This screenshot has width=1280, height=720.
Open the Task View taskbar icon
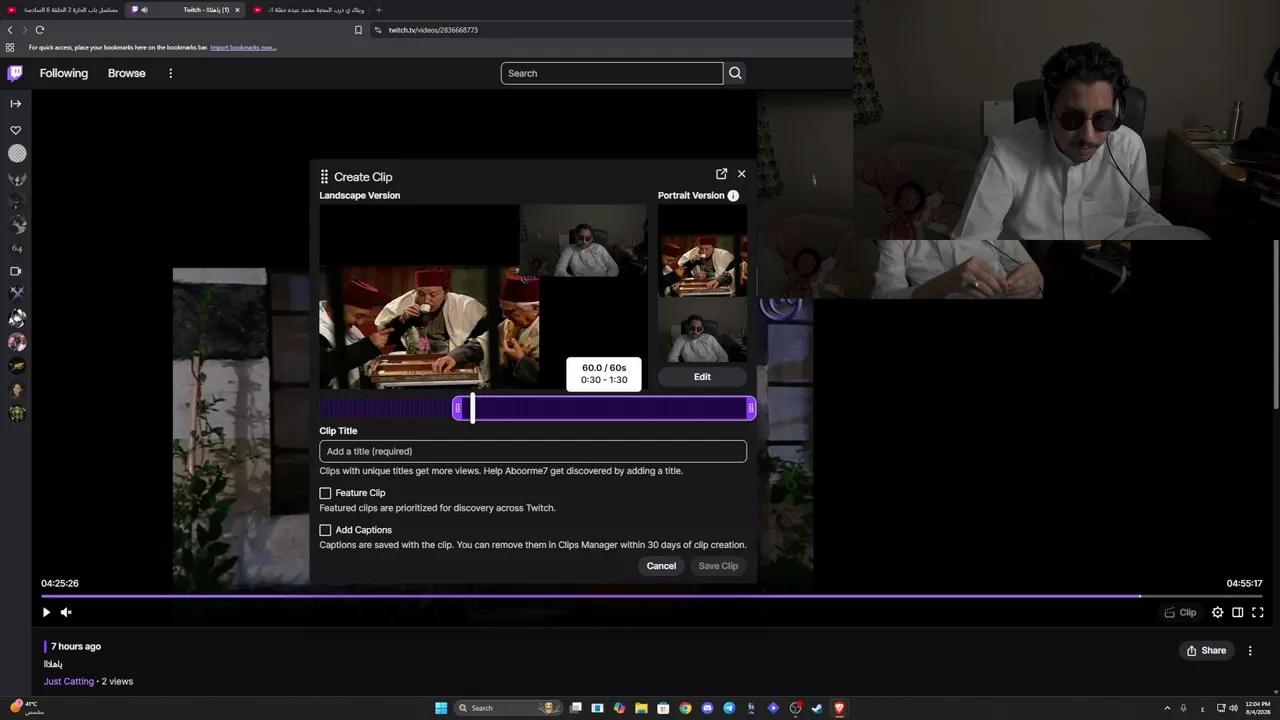(575, 708)
